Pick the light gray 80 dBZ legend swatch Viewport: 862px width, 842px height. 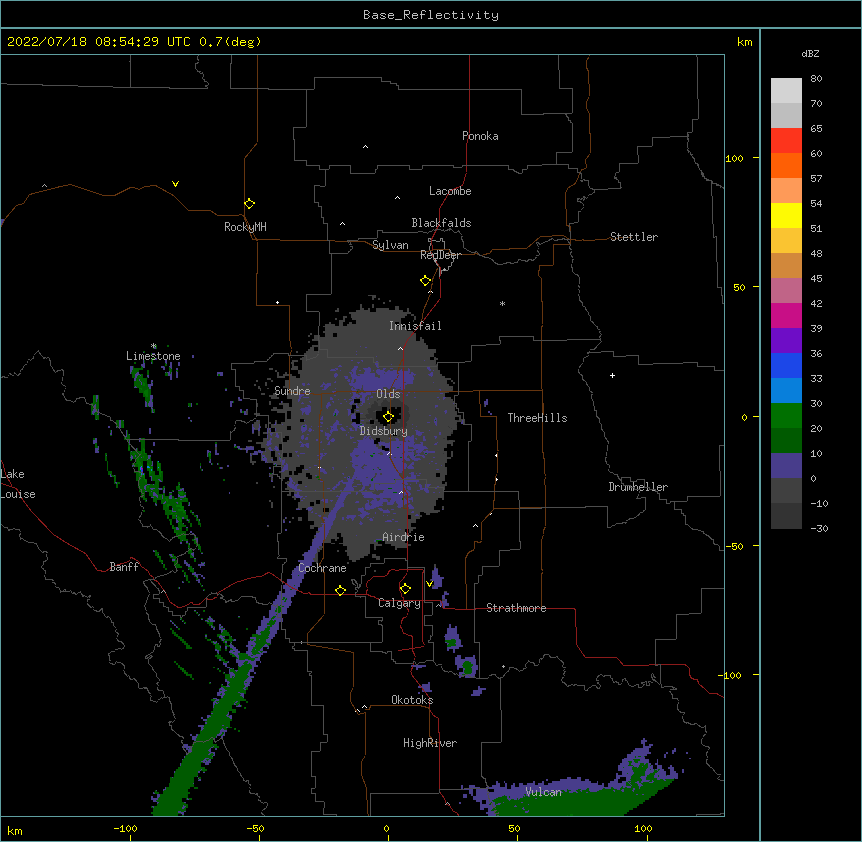(x=786, y=91)
